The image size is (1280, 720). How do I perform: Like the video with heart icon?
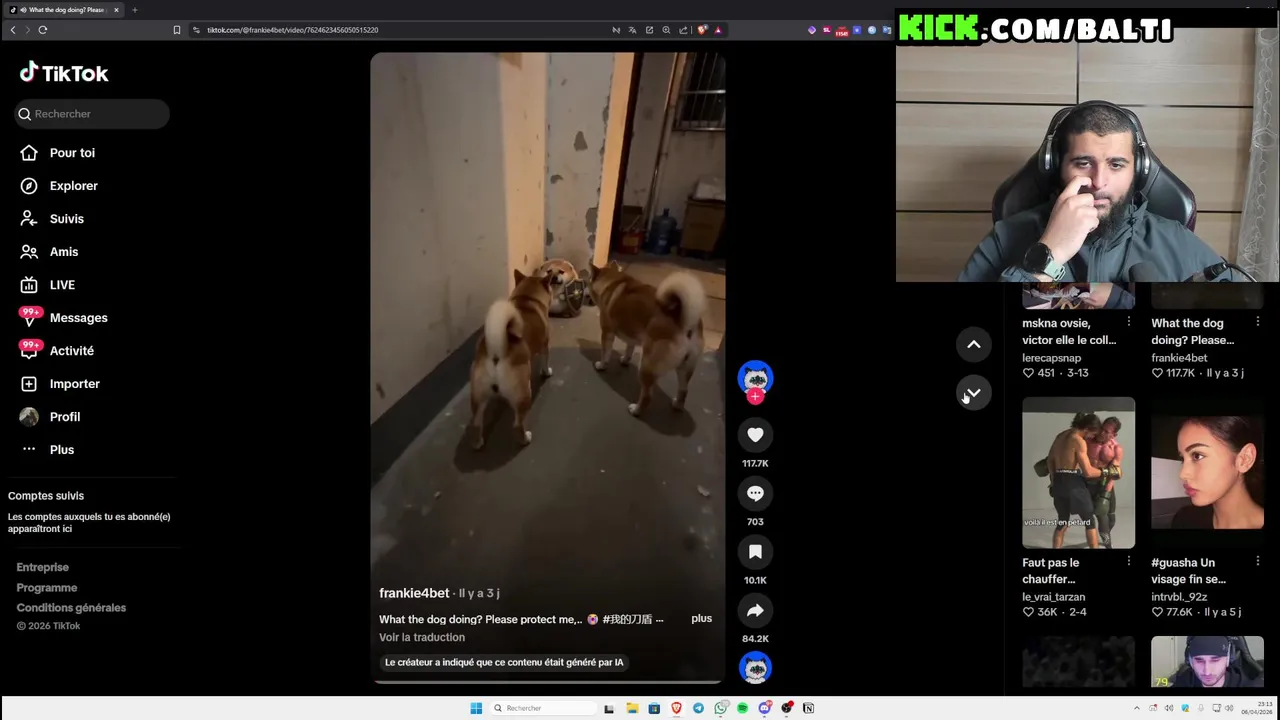(755, 435)
